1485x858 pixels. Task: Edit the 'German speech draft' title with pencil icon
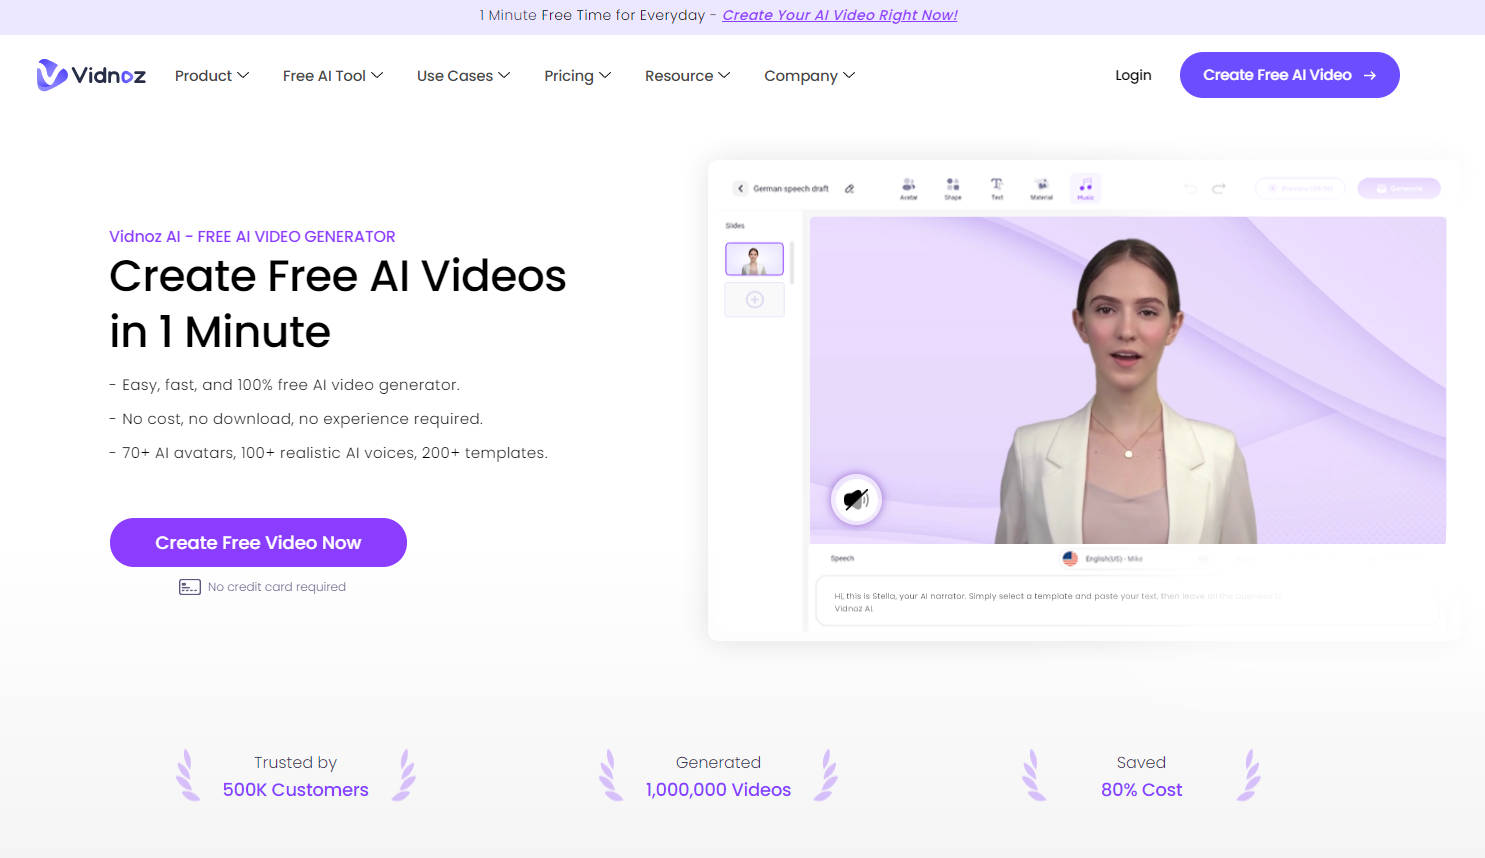[849, 187]
